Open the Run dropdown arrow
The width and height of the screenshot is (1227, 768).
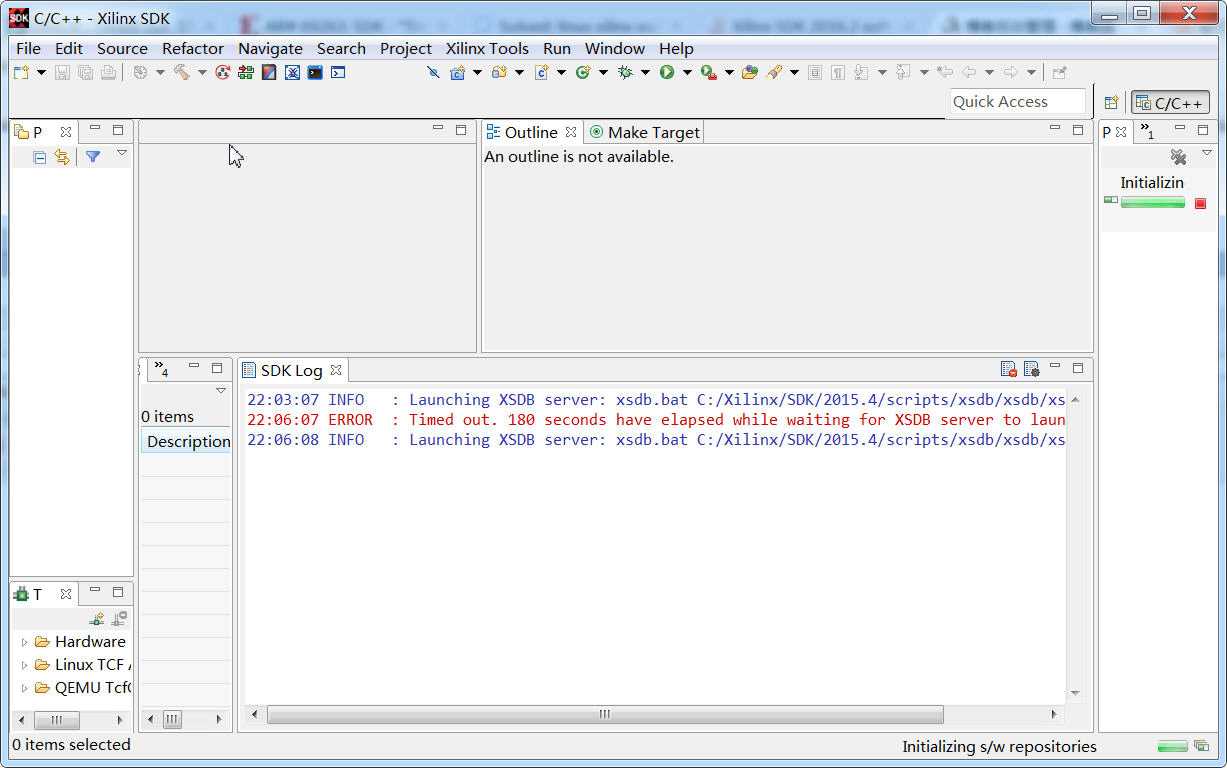pyautogui.click(x=687, y=72)
